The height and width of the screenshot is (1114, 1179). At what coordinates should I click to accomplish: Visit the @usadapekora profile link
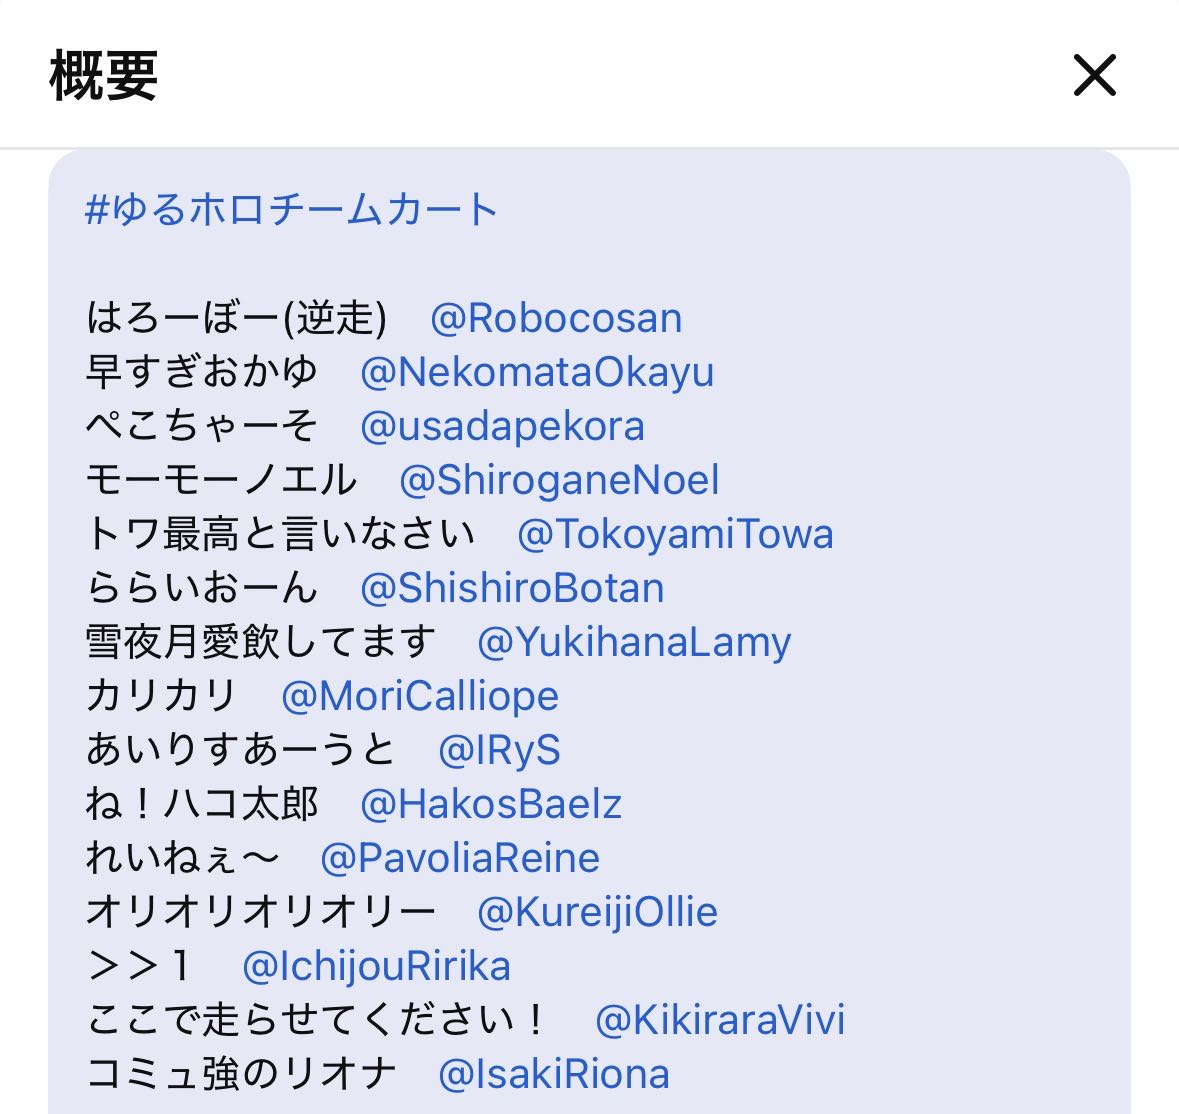(502, 426)
